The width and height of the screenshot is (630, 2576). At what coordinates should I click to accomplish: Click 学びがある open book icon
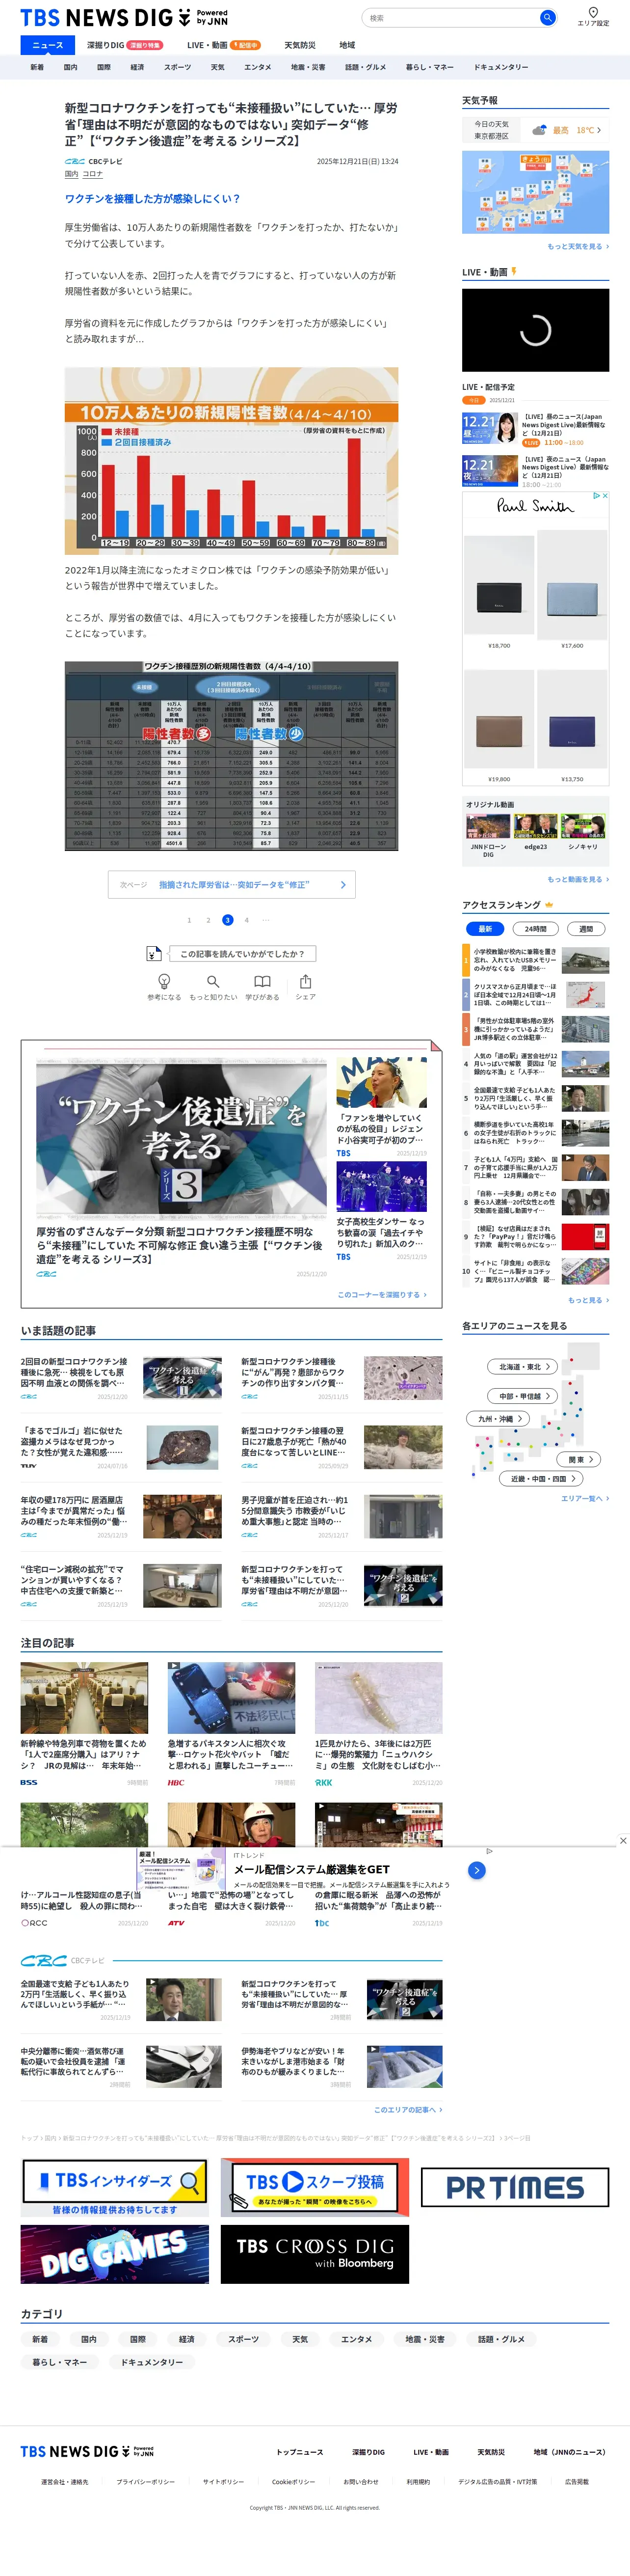pos(262,981)
